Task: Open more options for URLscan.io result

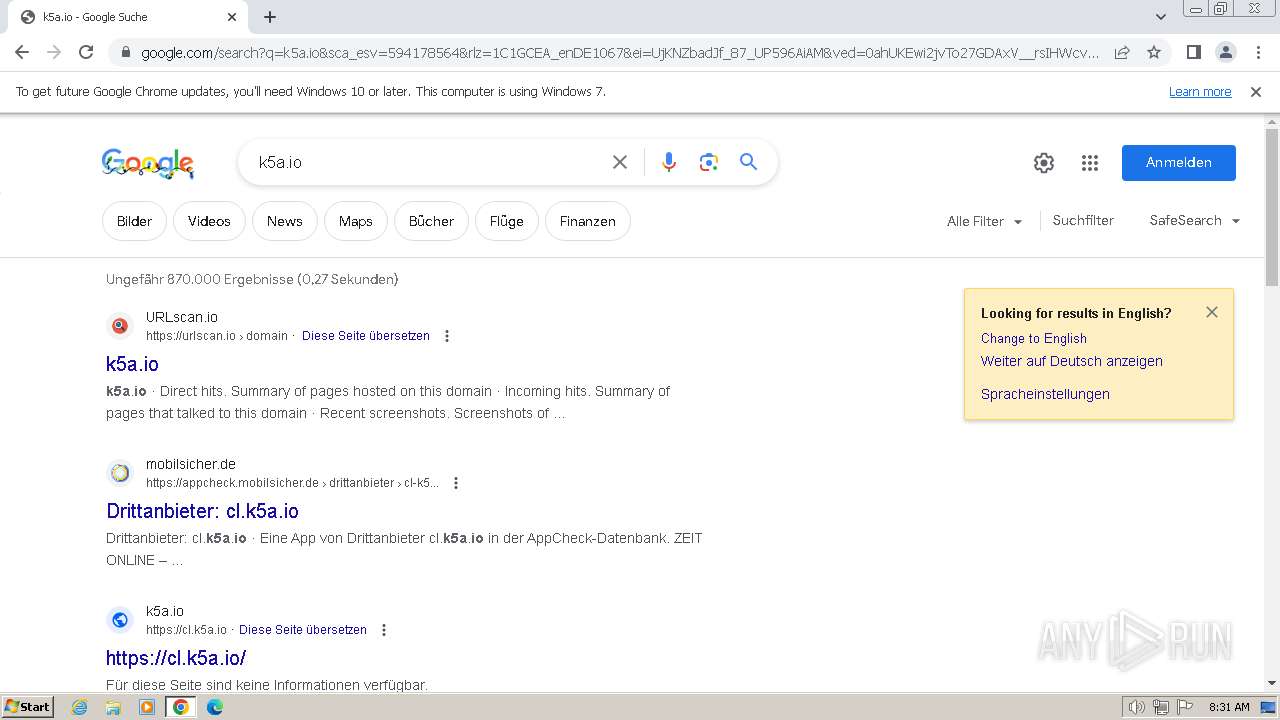Action: click(447, 336)
